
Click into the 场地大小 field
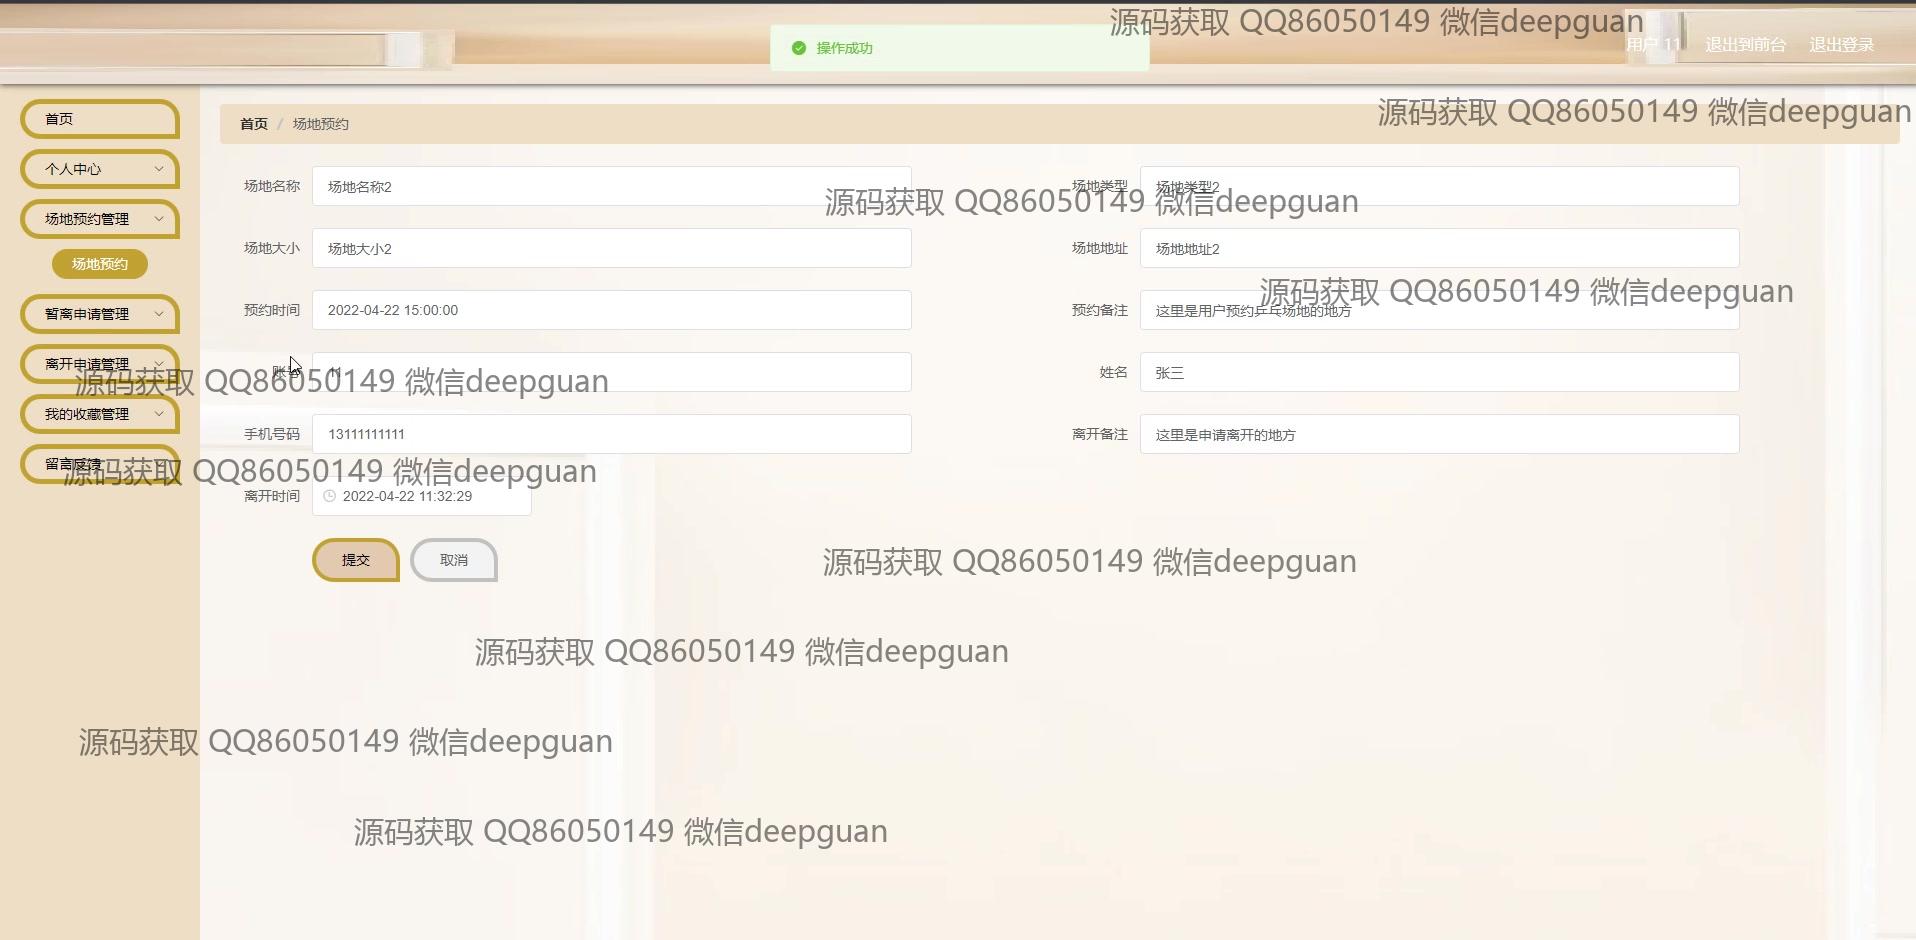click(612, 248)
